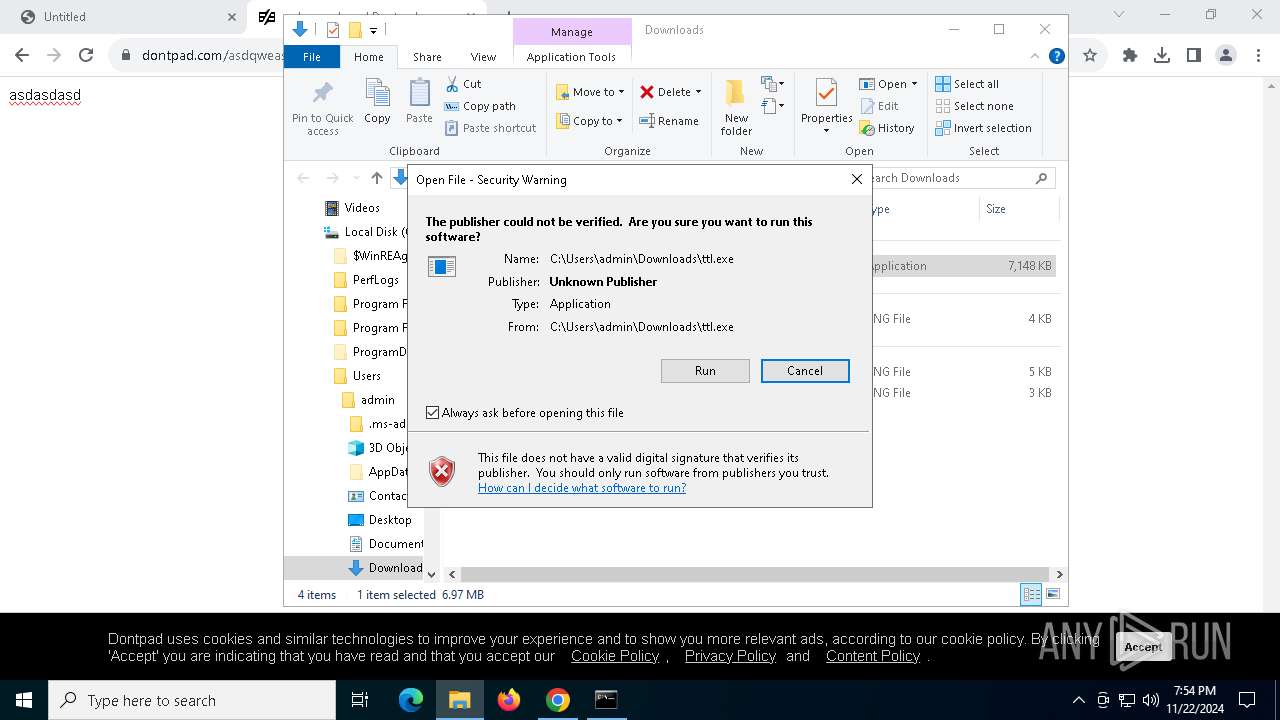Switch to the View ribbon tab
Screen dimensions: 1280x720
483,57
